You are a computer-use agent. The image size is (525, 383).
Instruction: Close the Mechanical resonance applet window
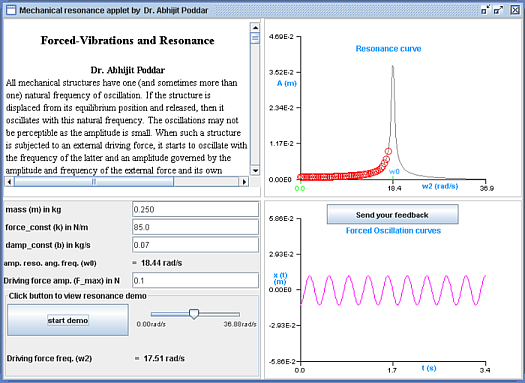pyautogui.click(x=515, y=10)
